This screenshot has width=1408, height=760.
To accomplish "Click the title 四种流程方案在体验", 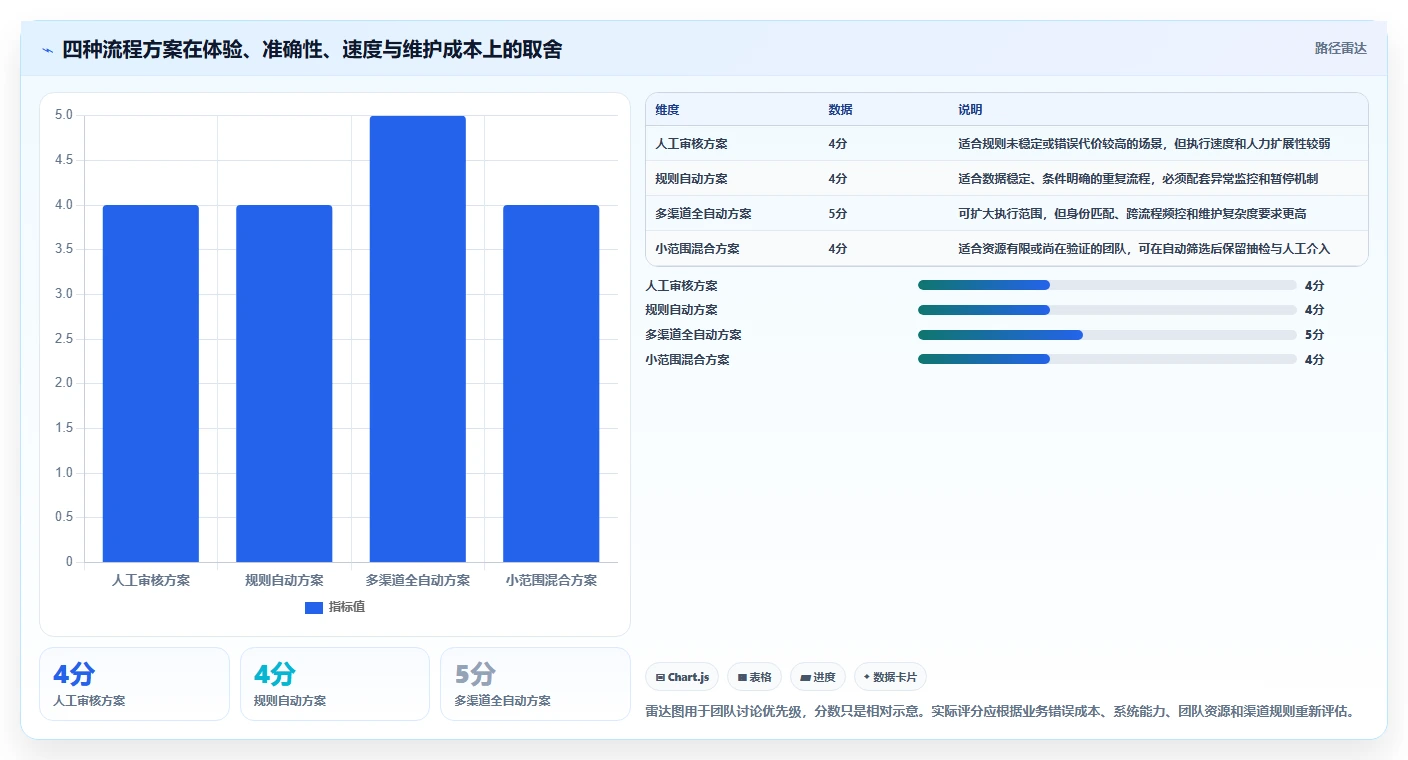I will pyautogui.click(x=312, y=50).
